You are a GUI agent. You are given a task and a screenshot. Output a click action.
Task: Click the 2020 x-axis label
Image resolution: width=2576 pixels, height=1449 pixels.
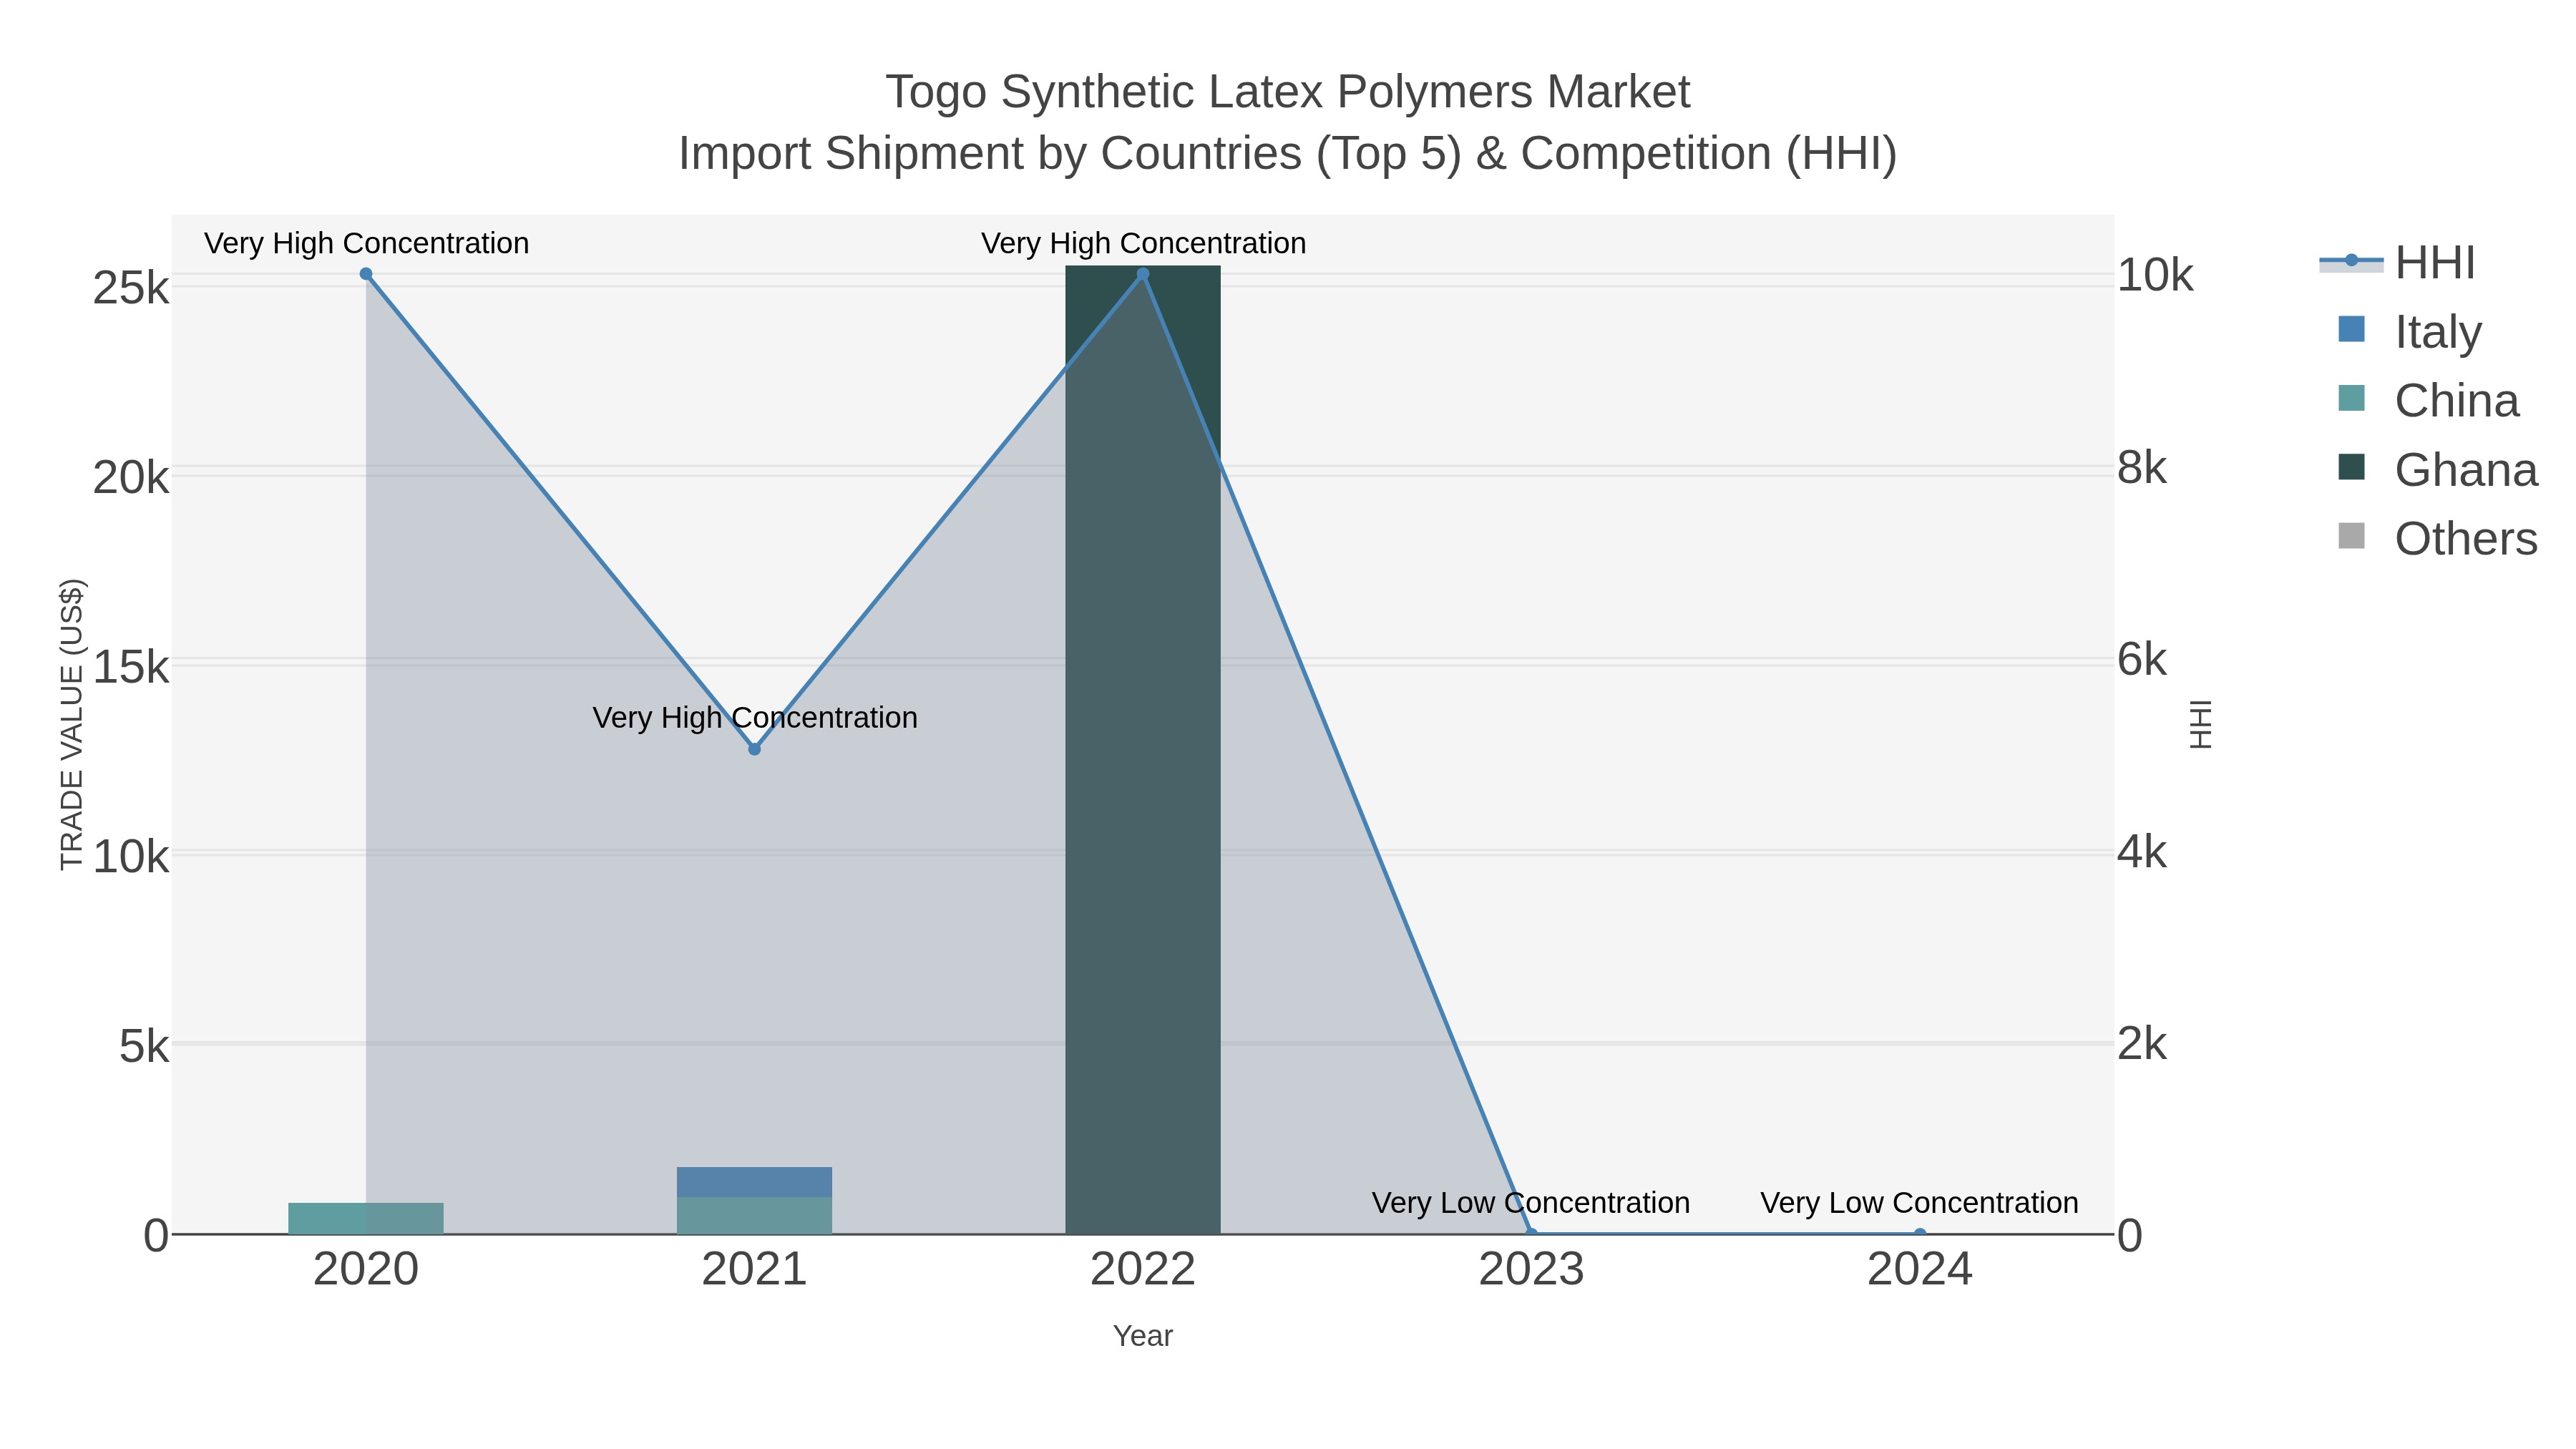(366, 1270)
